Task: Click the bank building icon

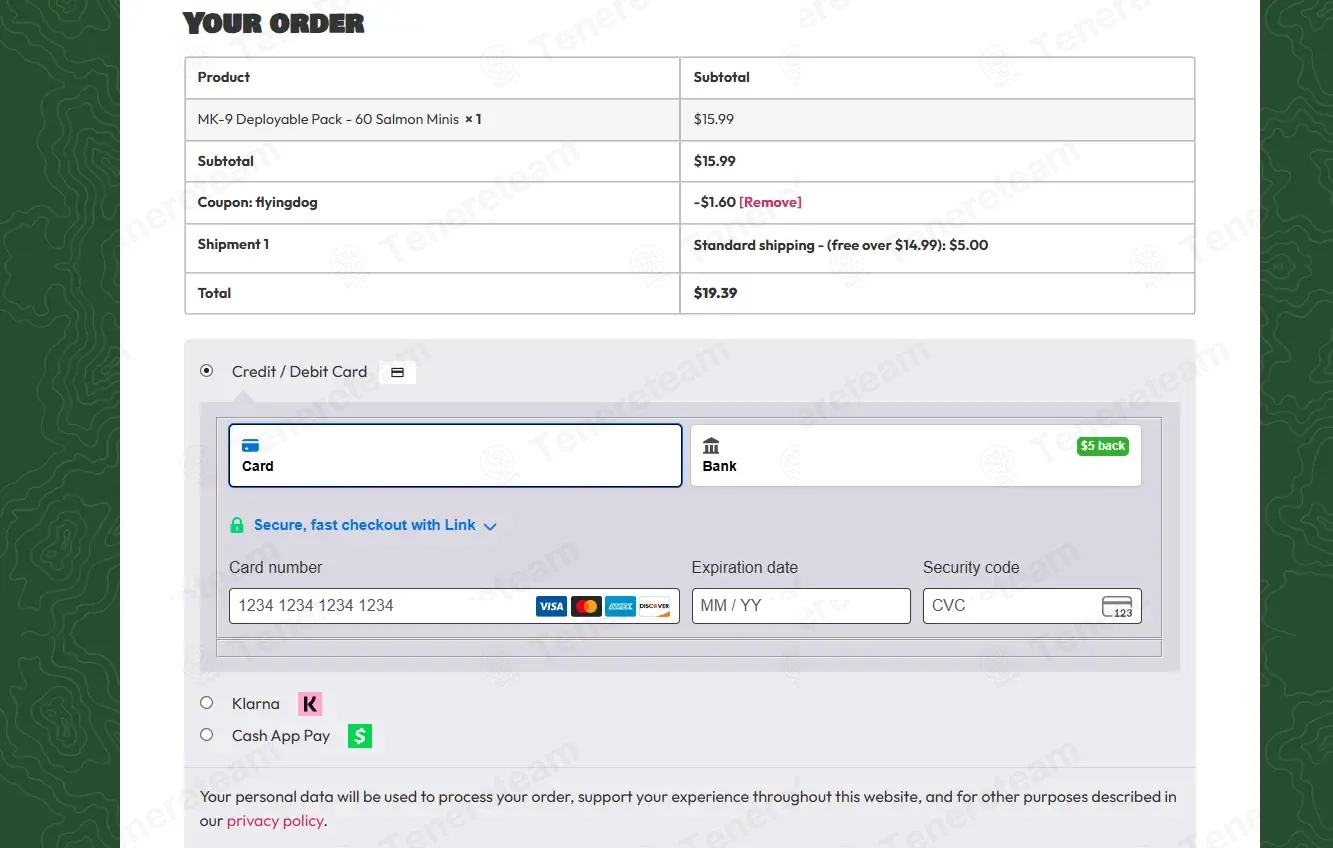Action: point(711,446)
